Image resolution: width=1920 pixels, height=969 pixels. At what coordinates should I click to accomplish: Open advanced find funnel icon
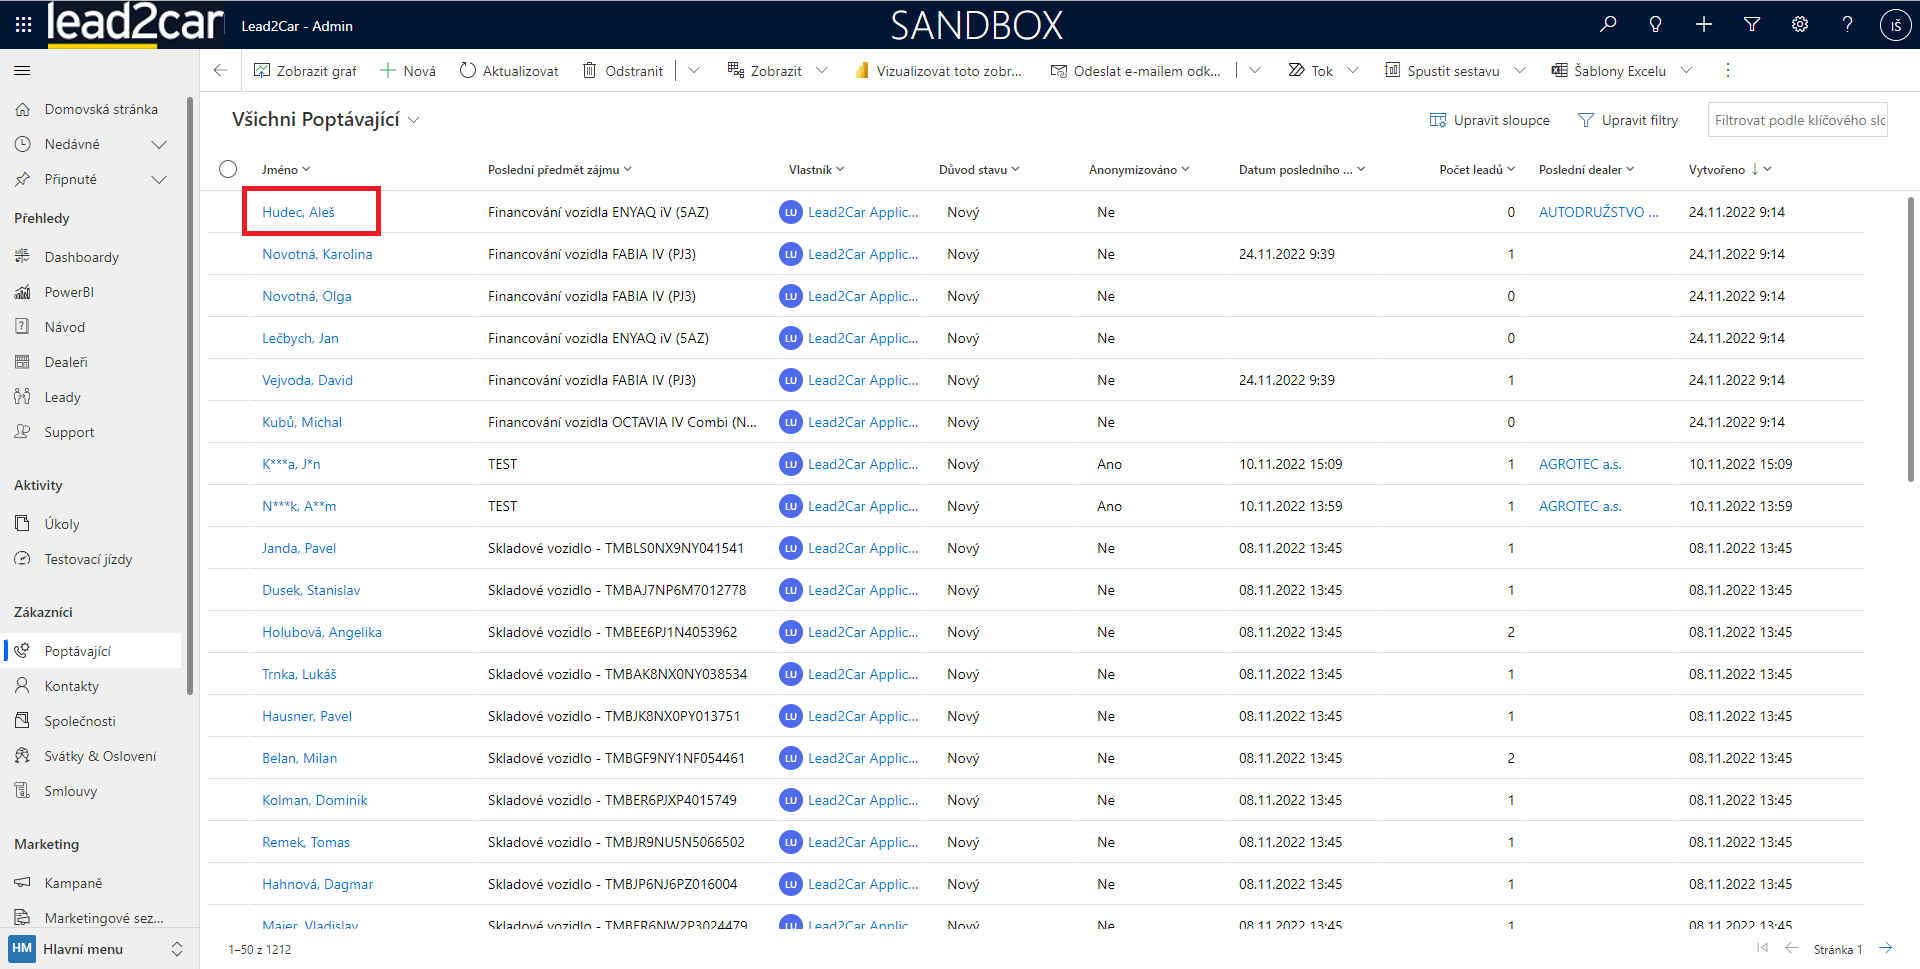pyautogui.click(x=1752, y=25)
